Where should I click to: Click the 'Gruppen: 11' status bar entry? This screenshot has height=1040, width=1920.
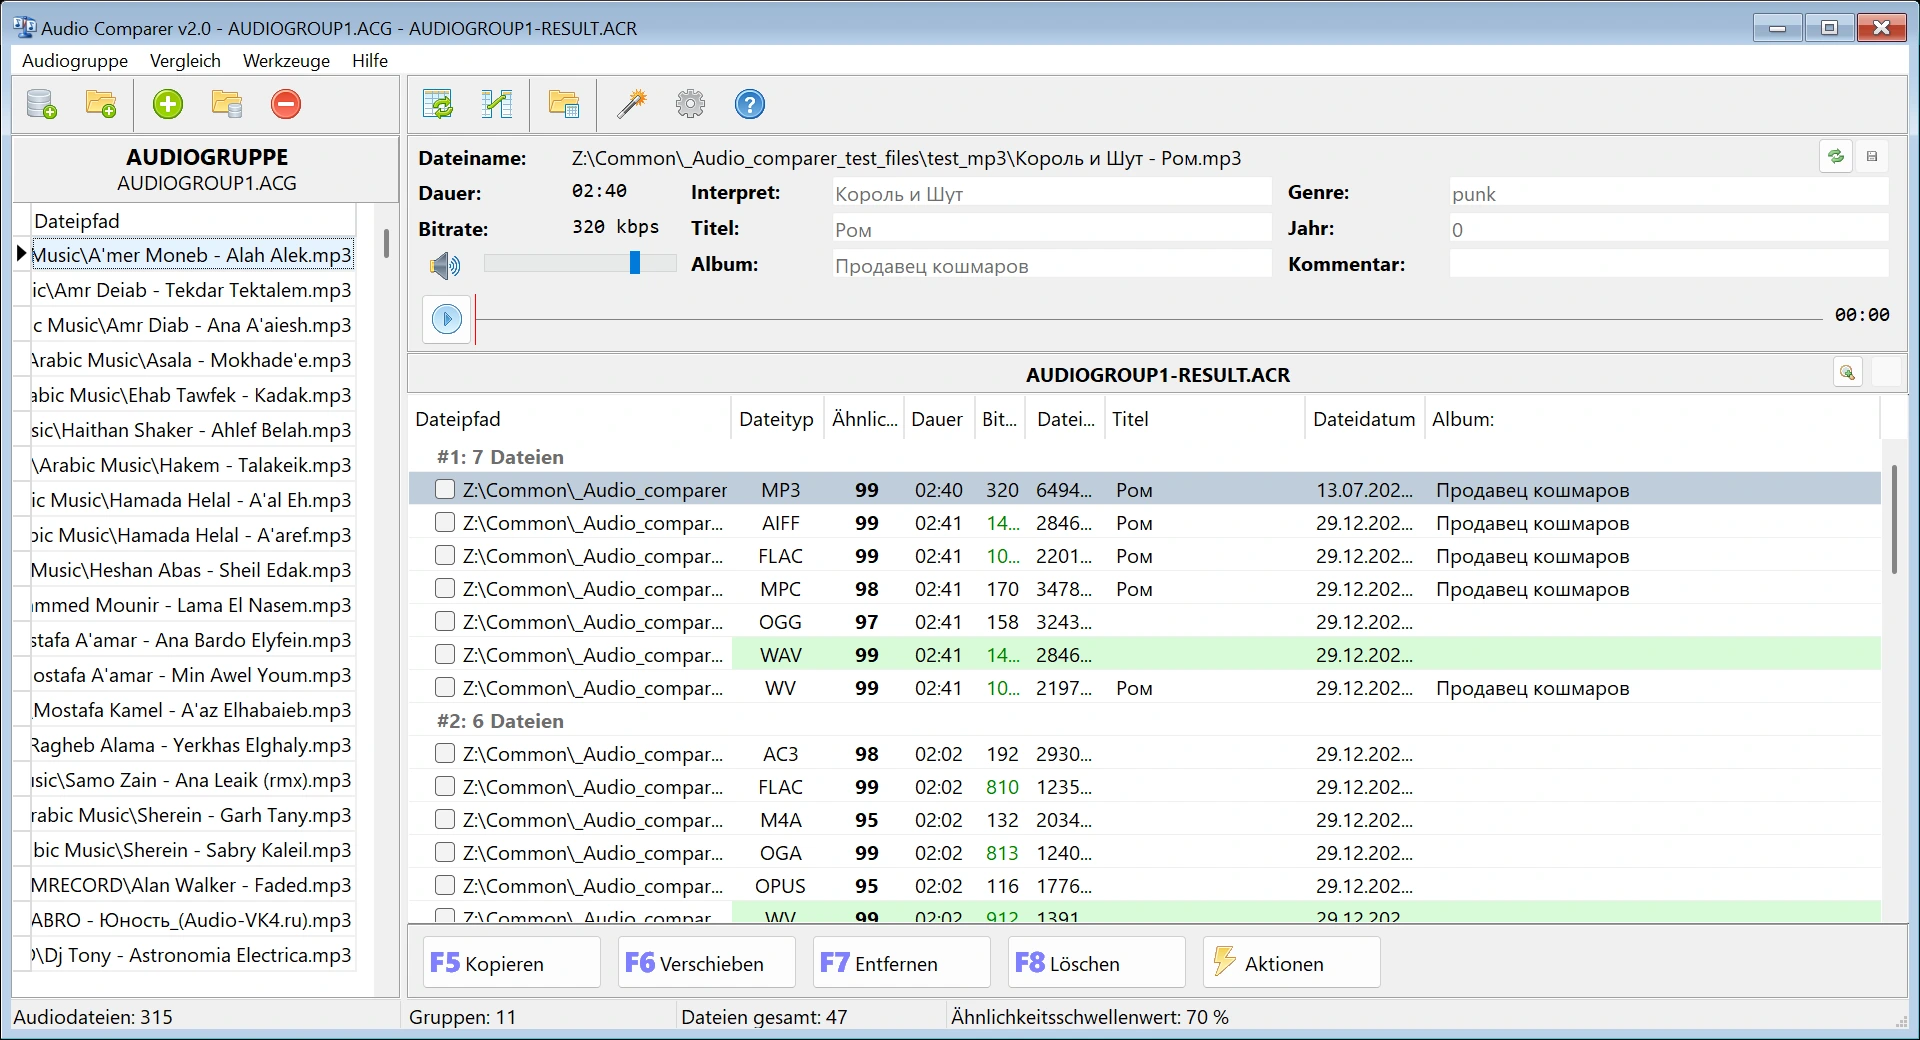[x=463, y=1017]
